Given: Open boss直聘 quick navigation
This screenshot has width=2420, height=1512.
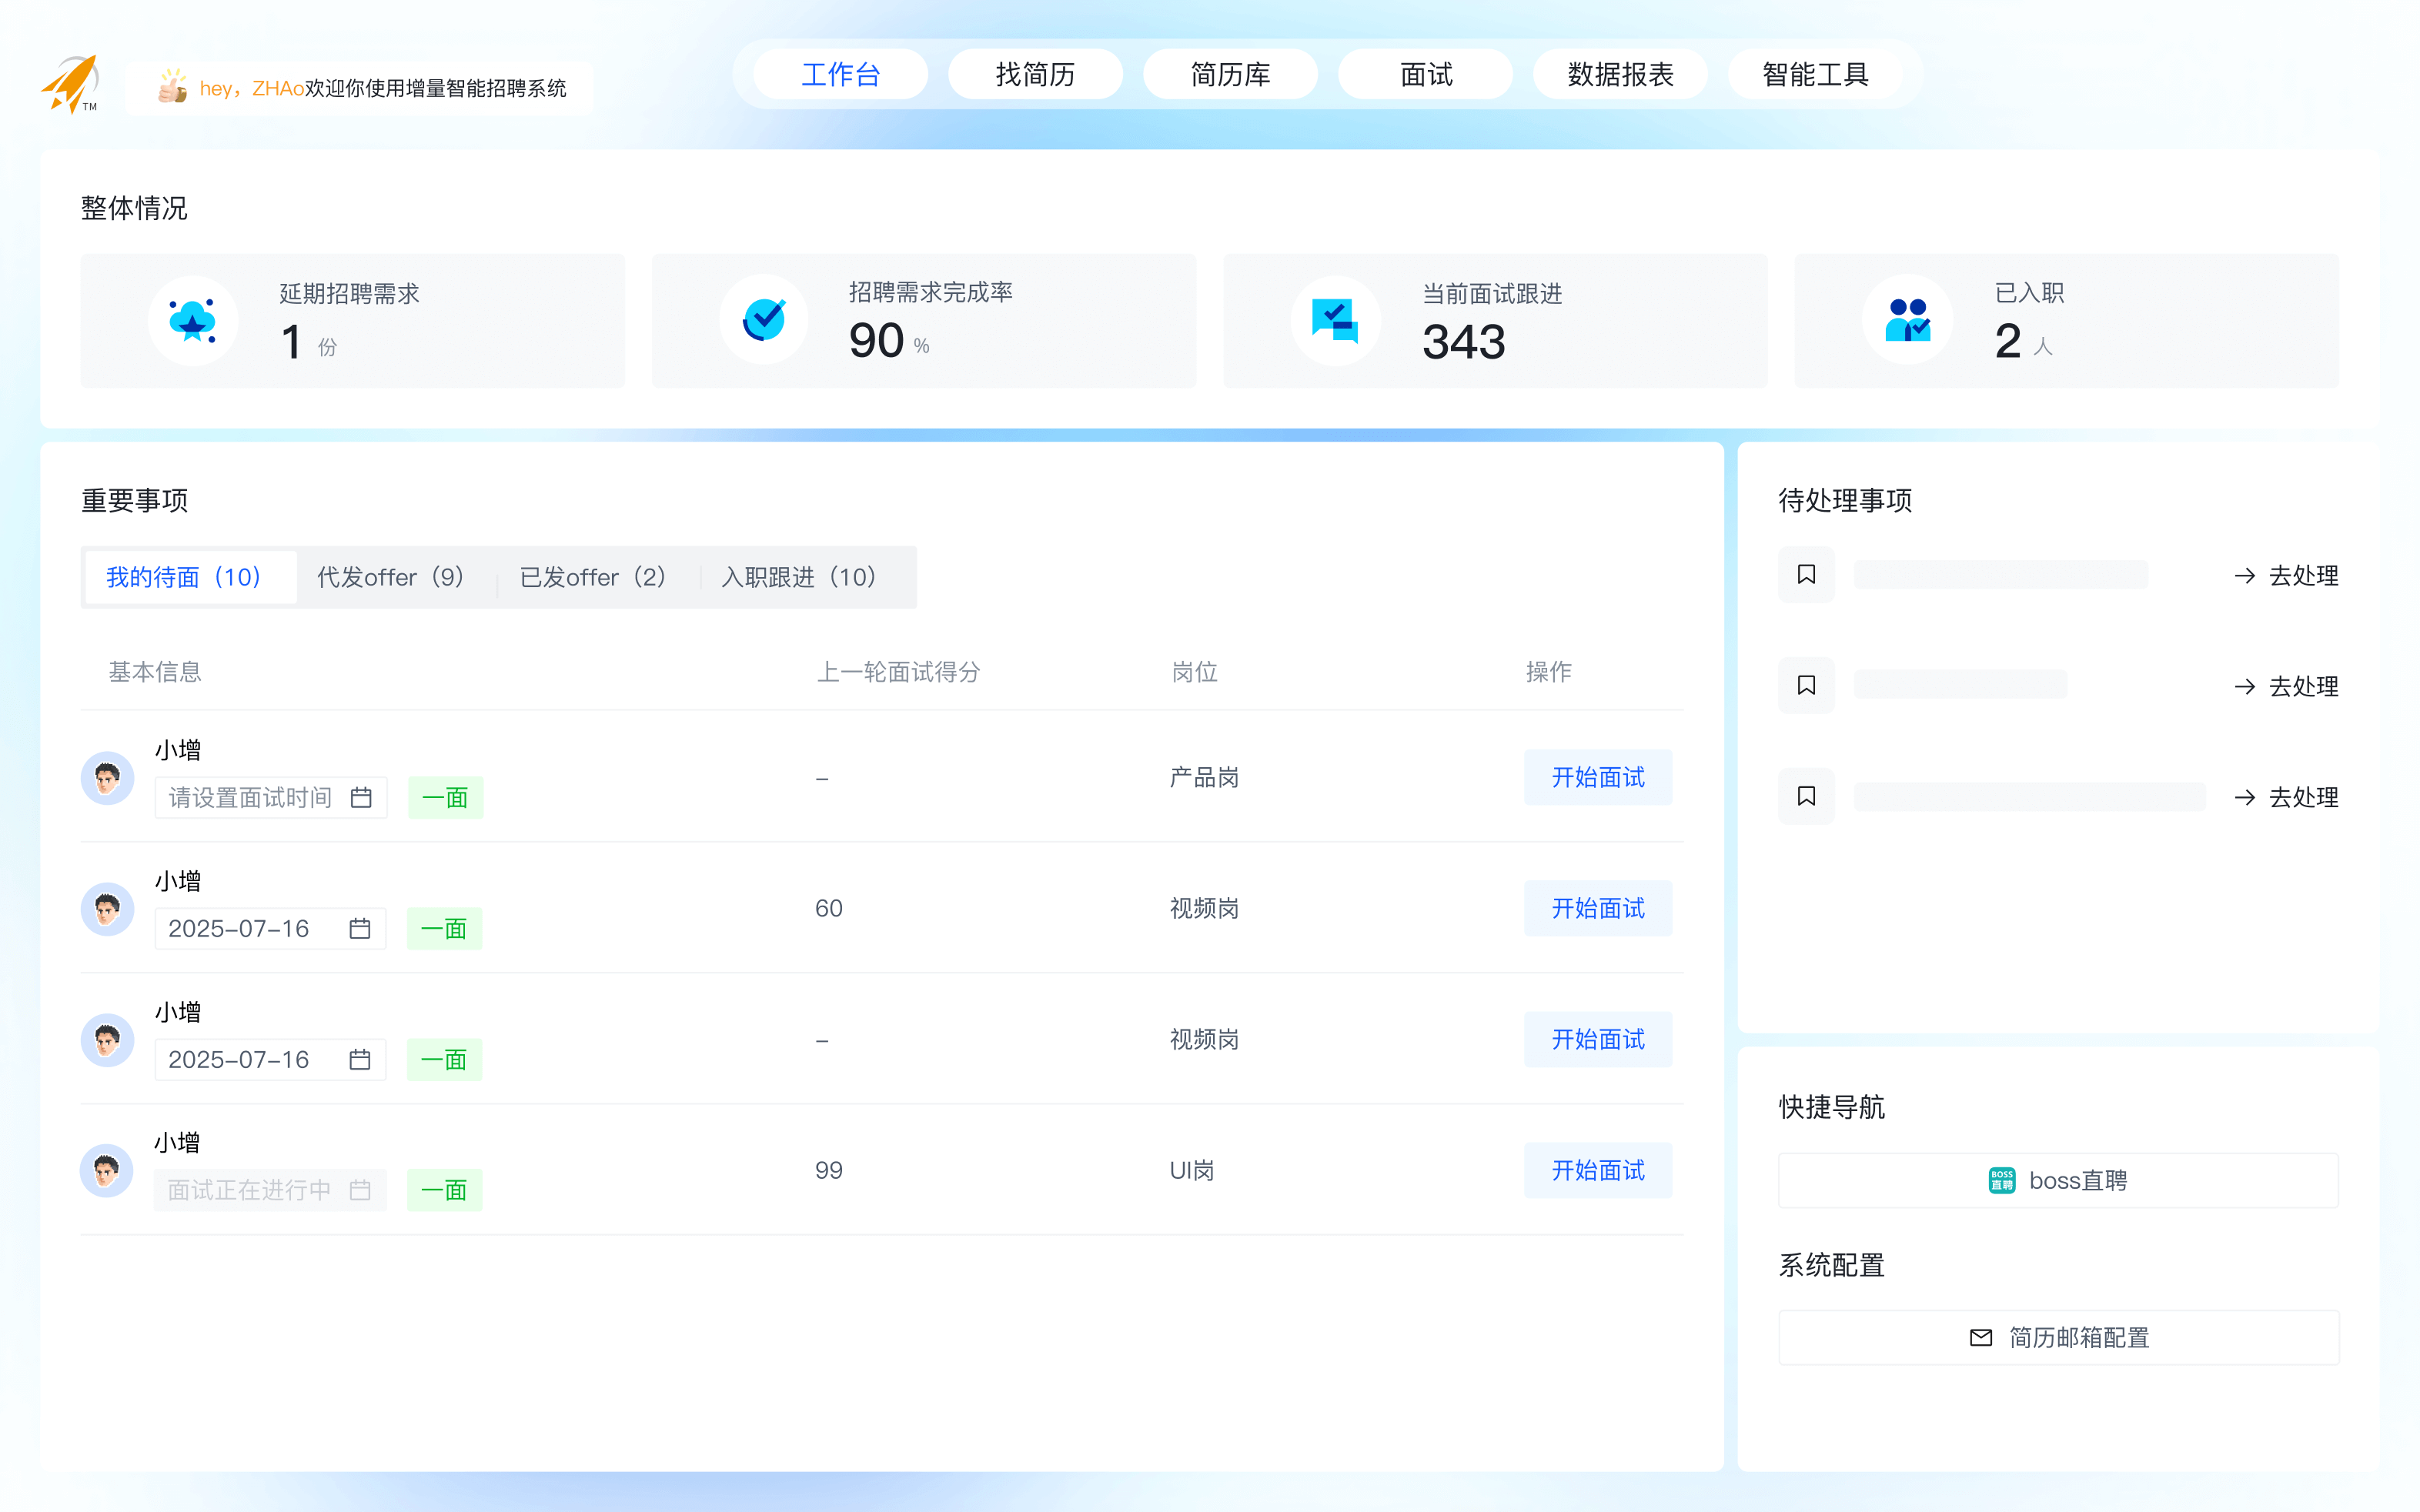Looking at the screenshot, I should [x=2058, y=1181].
